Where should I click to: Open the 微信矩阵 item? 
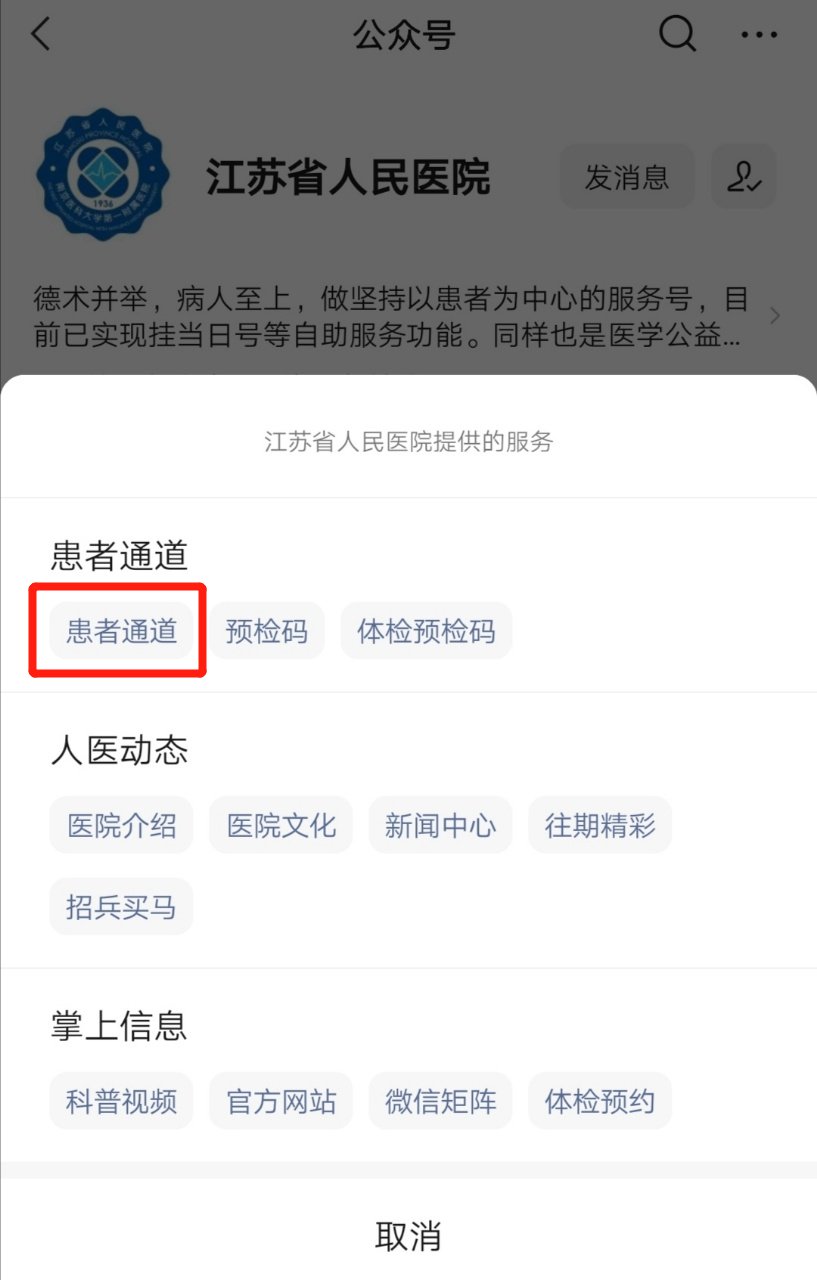tap(440, 1101)
